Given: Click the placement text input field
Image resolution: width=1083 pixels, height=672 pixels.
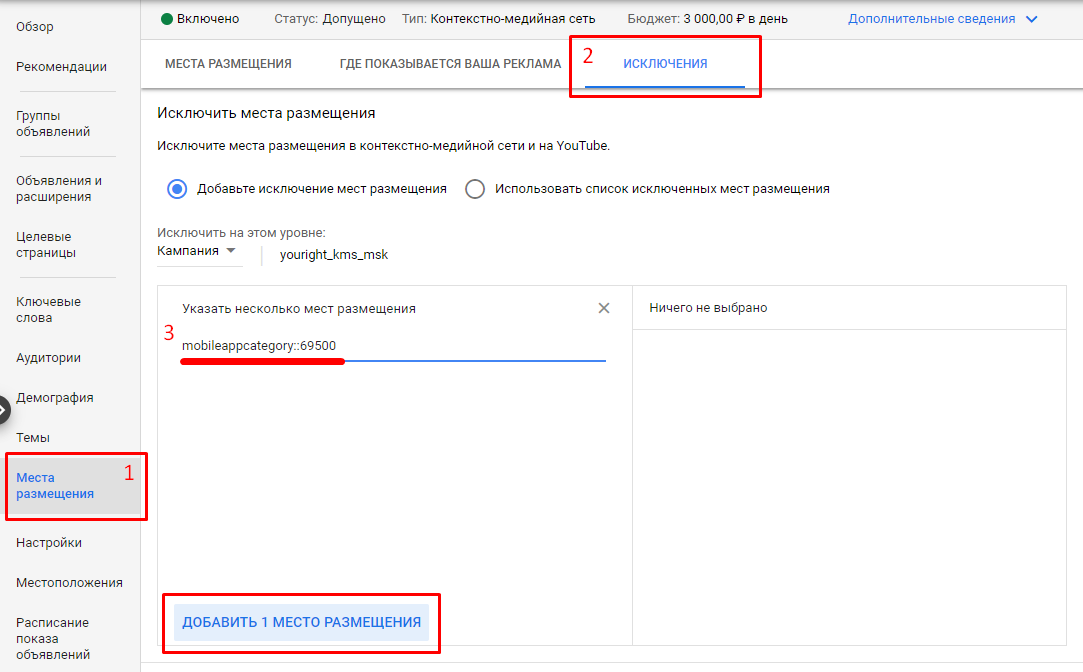Looking at the screenshot, I should 393,346.
